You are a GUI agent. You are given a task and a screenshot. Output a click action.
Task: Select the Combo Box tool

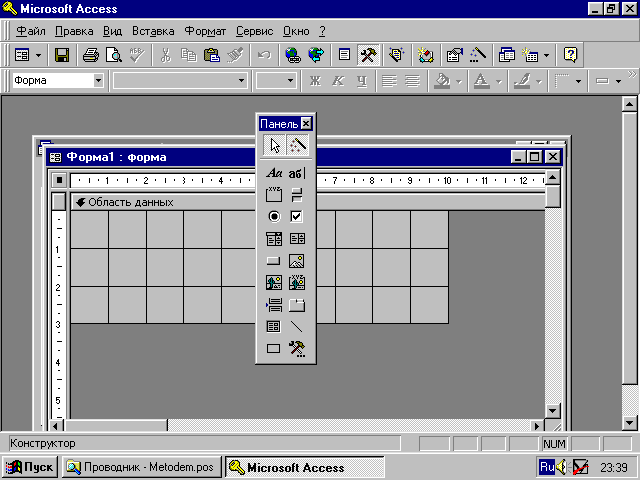click(x=274, y=238)
